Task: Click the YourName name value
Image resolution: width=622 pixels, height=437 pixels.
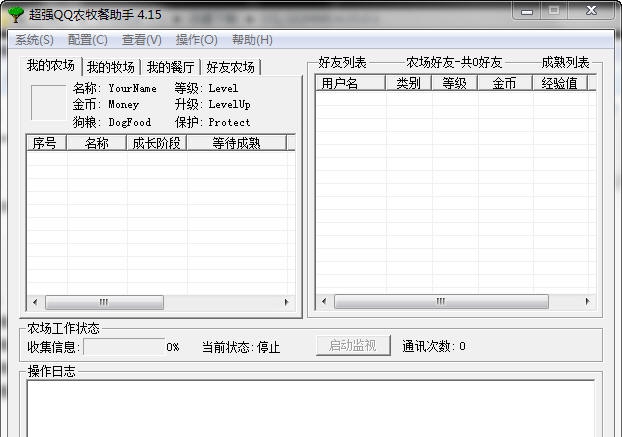Action: [132, 88]
